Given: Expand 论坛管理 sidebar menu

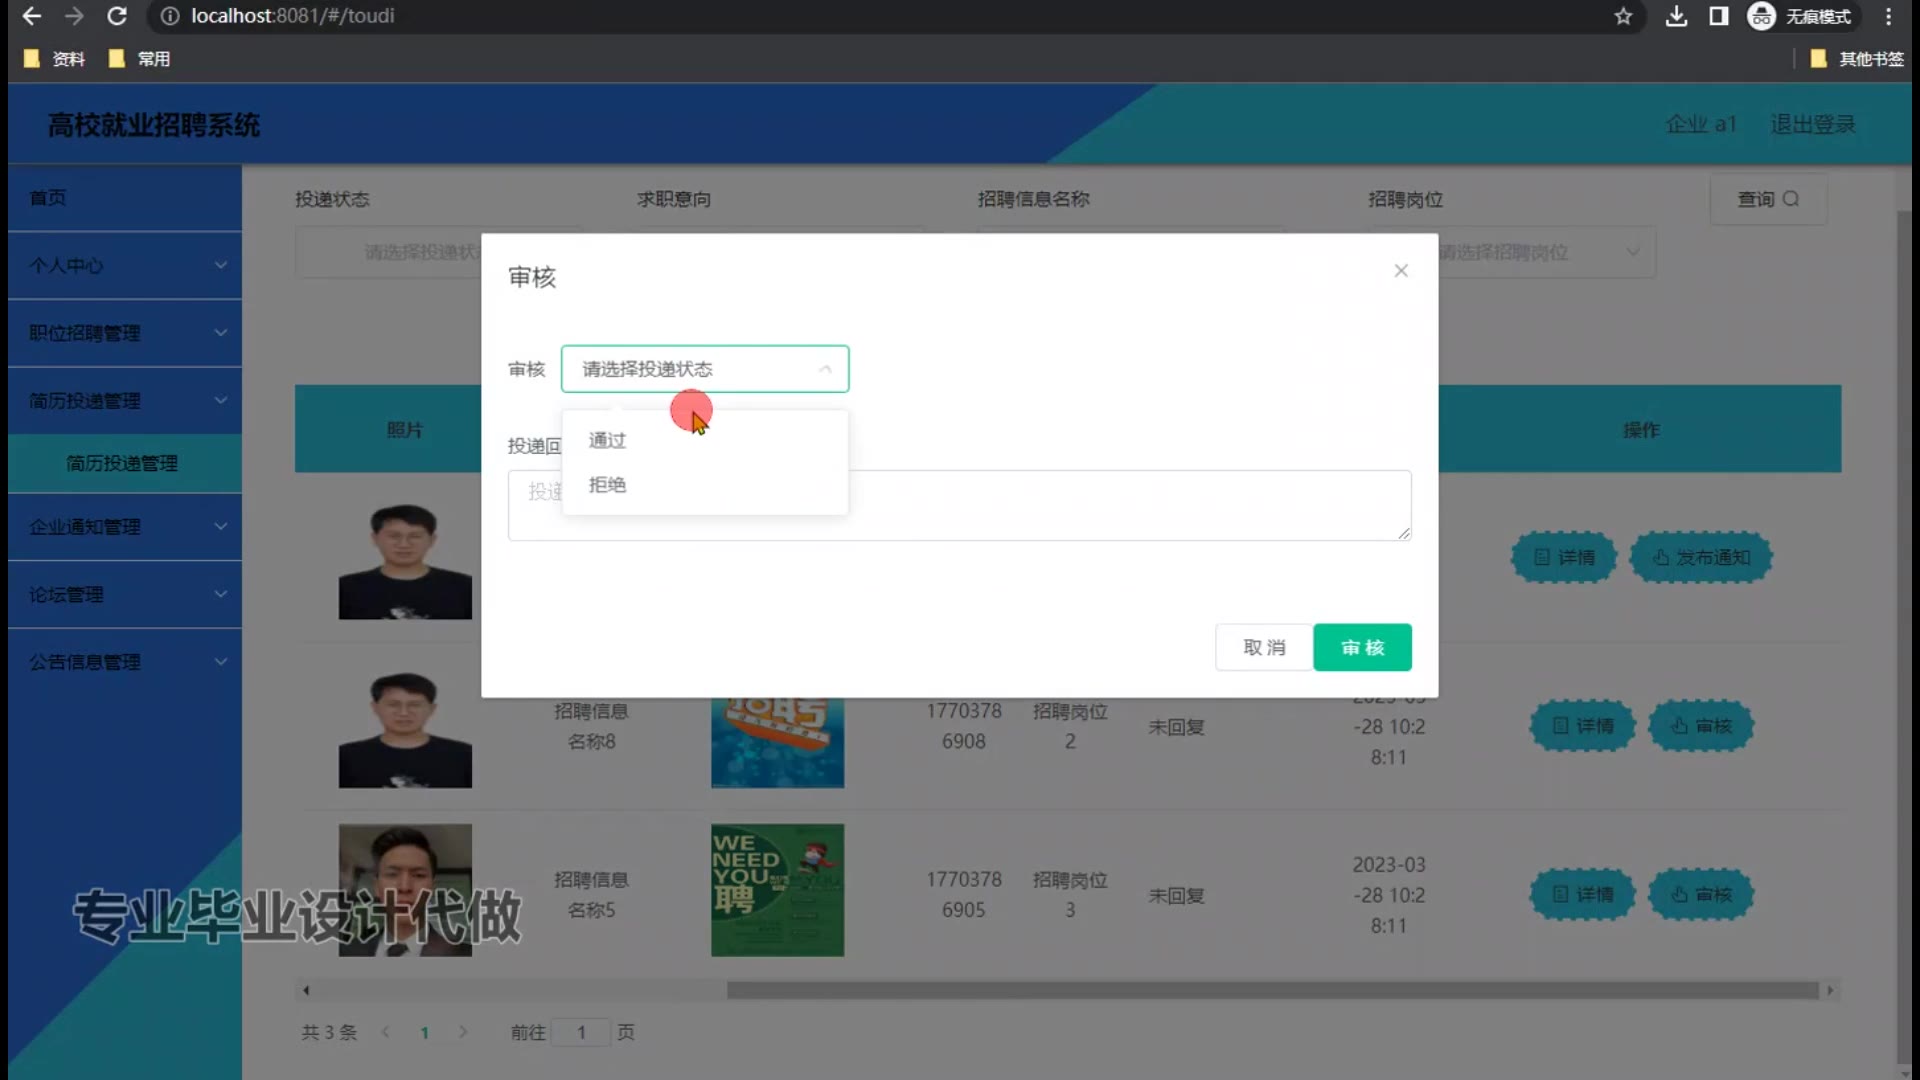Looking at the screenshot, I should click(125, 594).
